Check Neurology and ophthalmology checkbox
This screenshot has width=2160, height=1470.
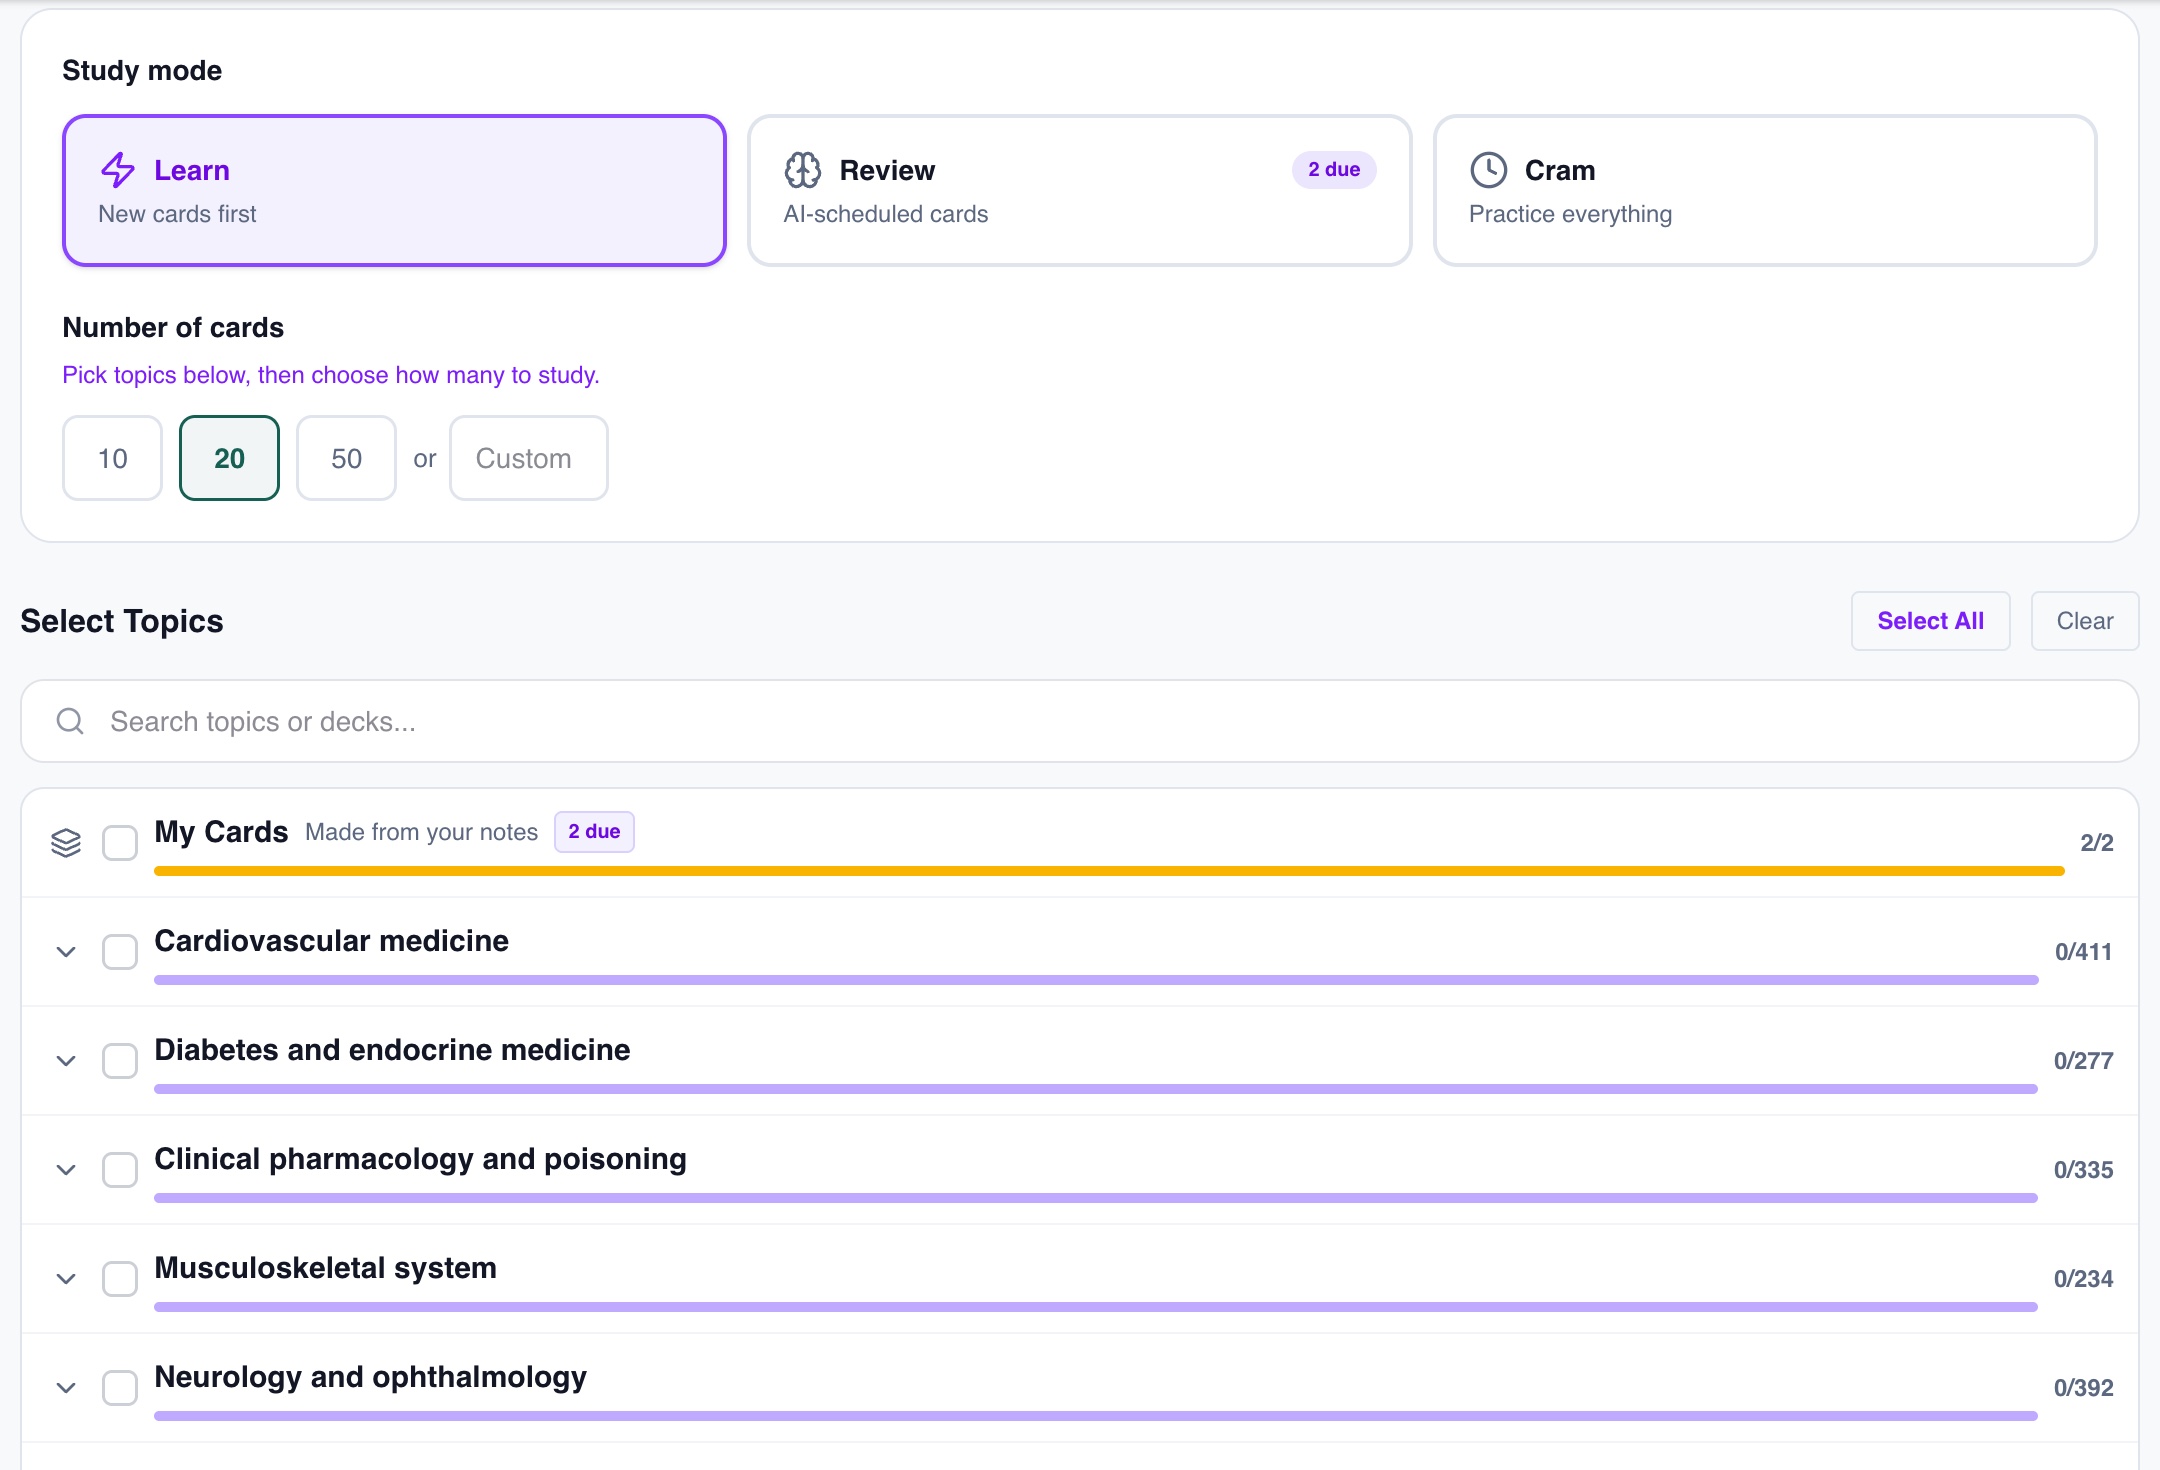[120, 1388]
